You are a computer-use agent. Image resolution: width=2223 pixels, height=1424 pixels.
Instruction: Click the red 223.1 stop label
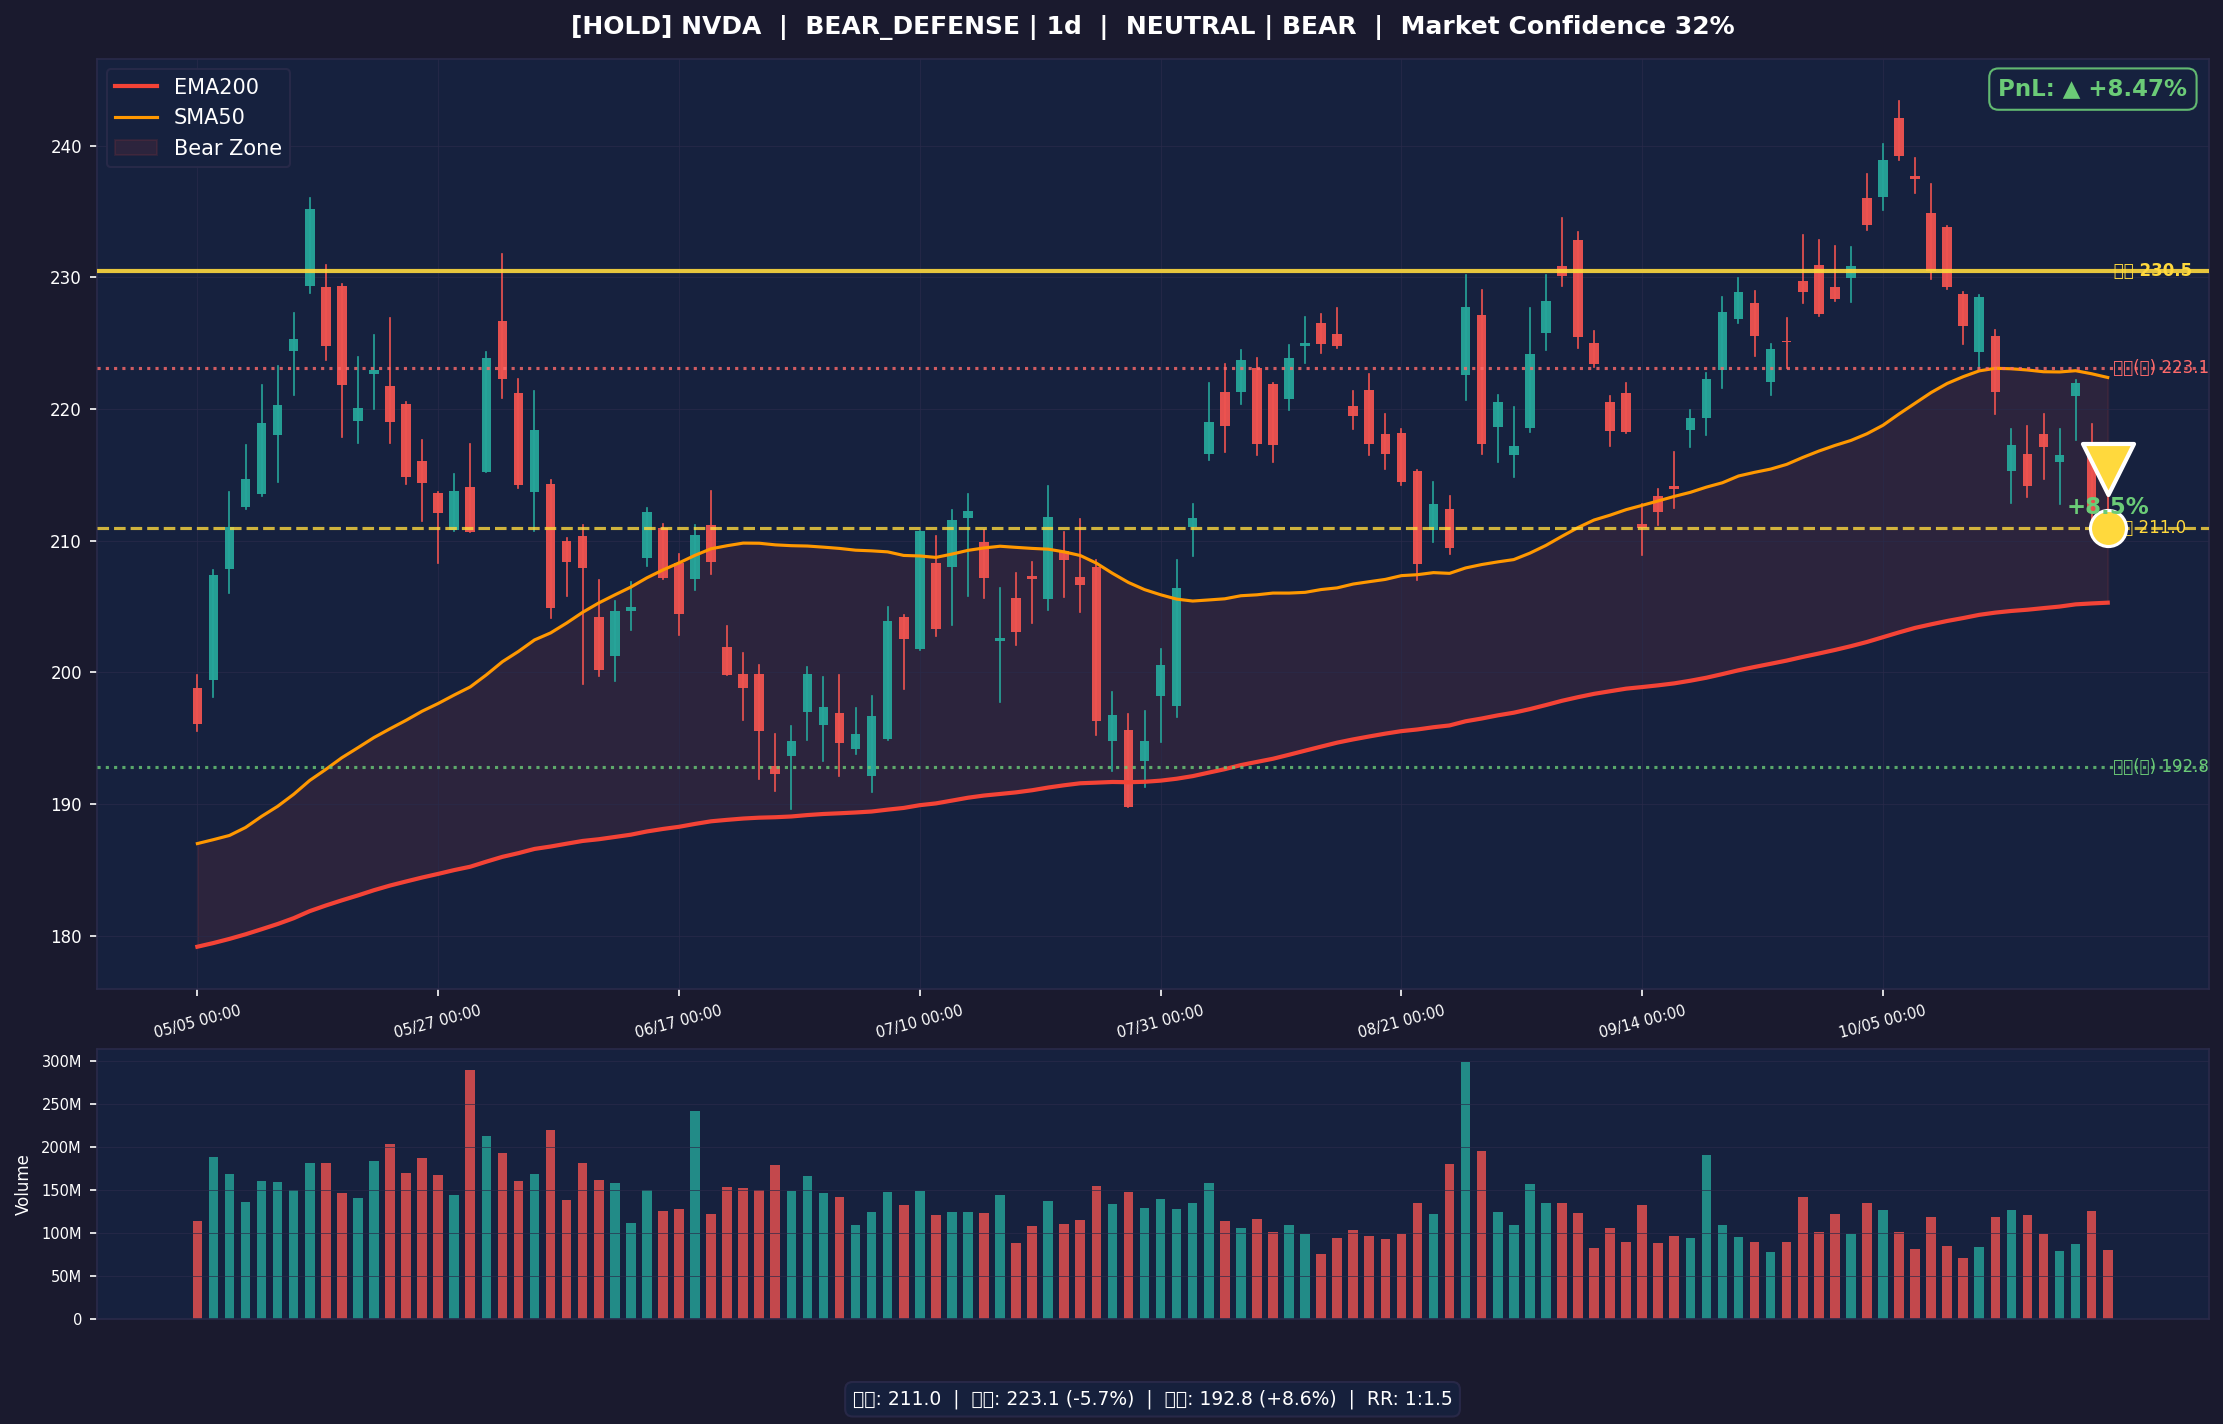pos(2160,367)
